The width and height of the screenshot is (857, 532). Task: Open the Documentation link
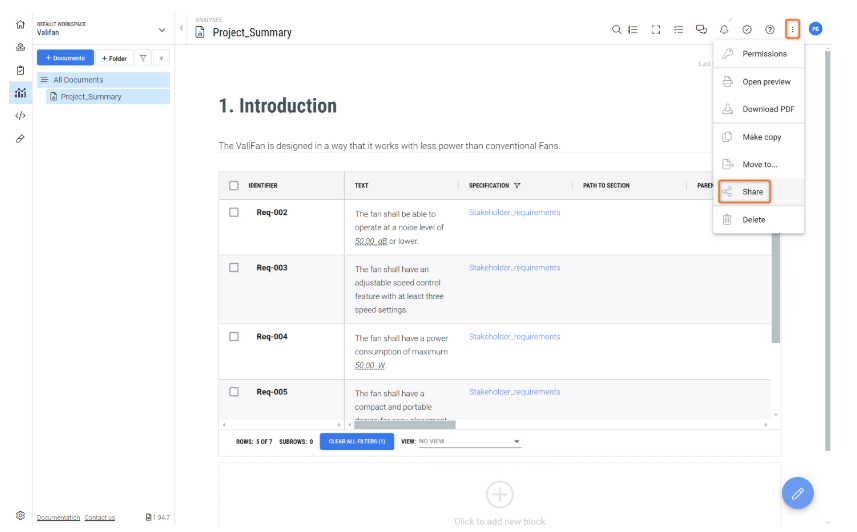58,517
